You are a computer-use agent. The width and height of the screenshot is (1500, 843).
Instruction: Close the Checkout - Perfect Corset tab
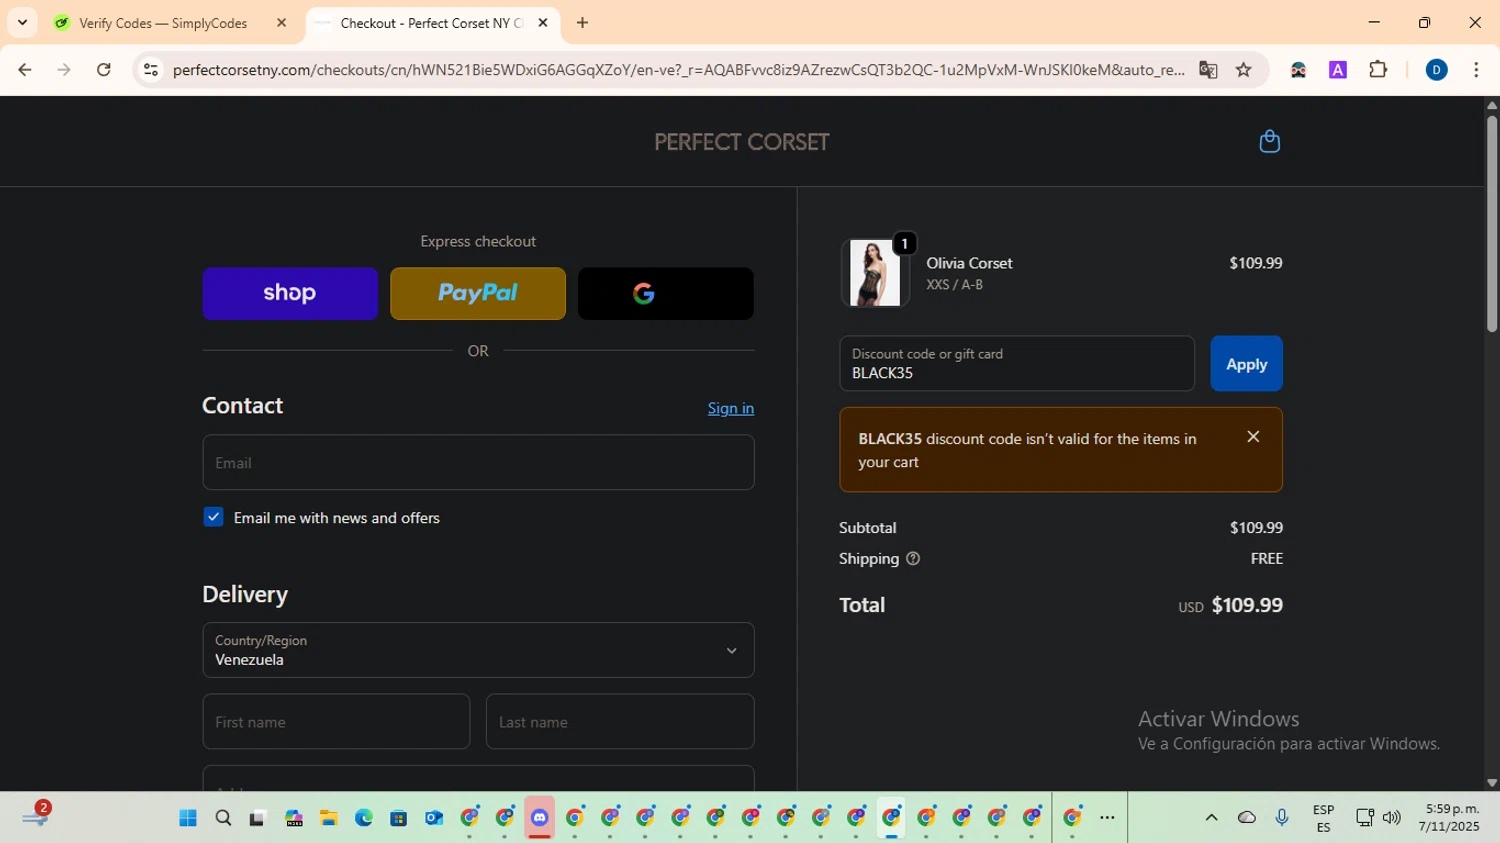coord(543,22)
